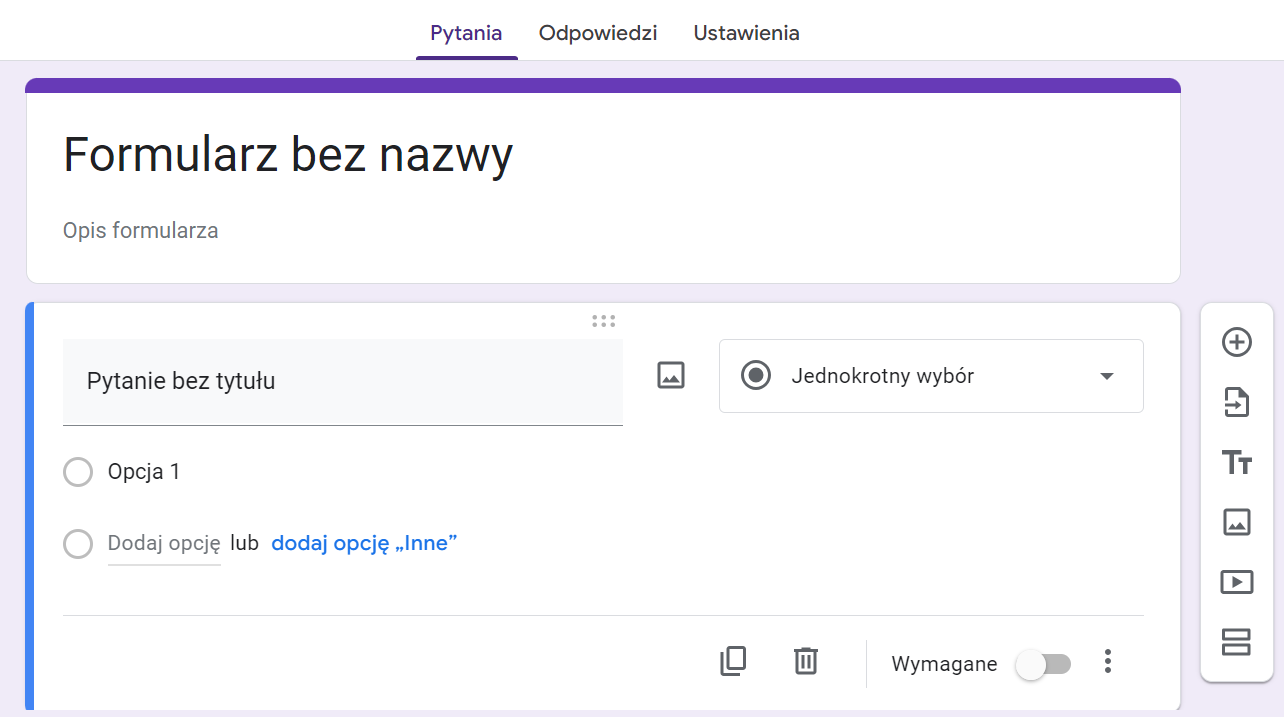Add a video from the side toolbar
This screenshot has width=1284, height=717.
pyautogui.click(x=1237, y=581)
